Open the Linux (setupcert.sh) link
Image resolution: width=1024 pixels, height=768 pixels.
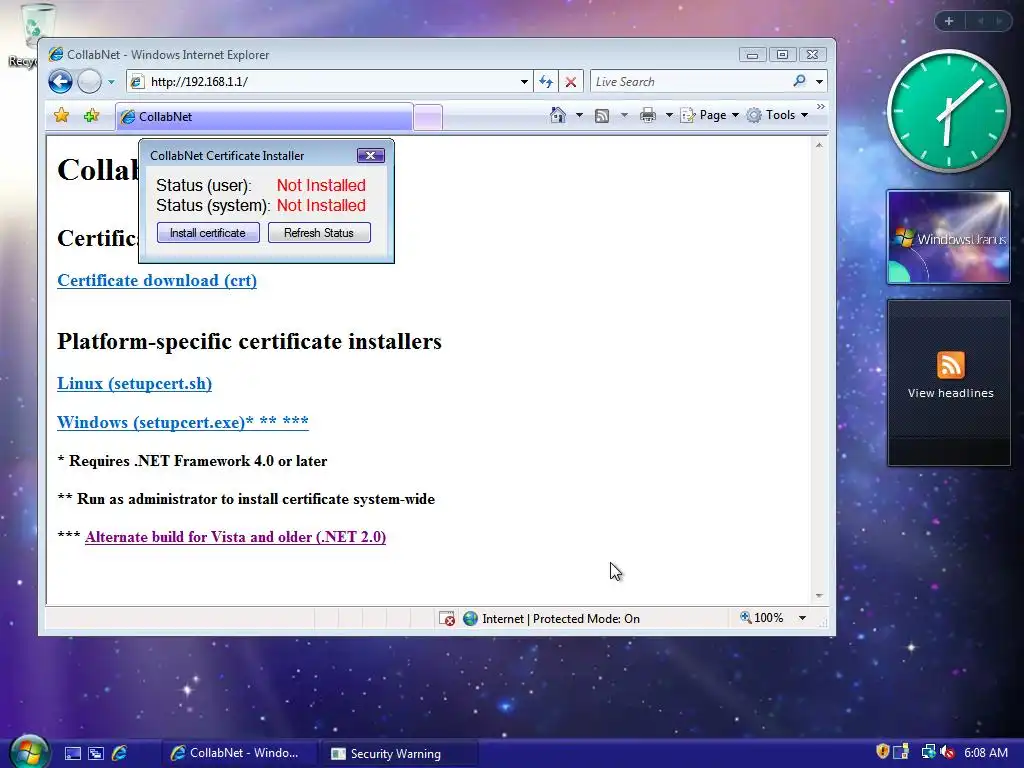click(x=135, y=383)
